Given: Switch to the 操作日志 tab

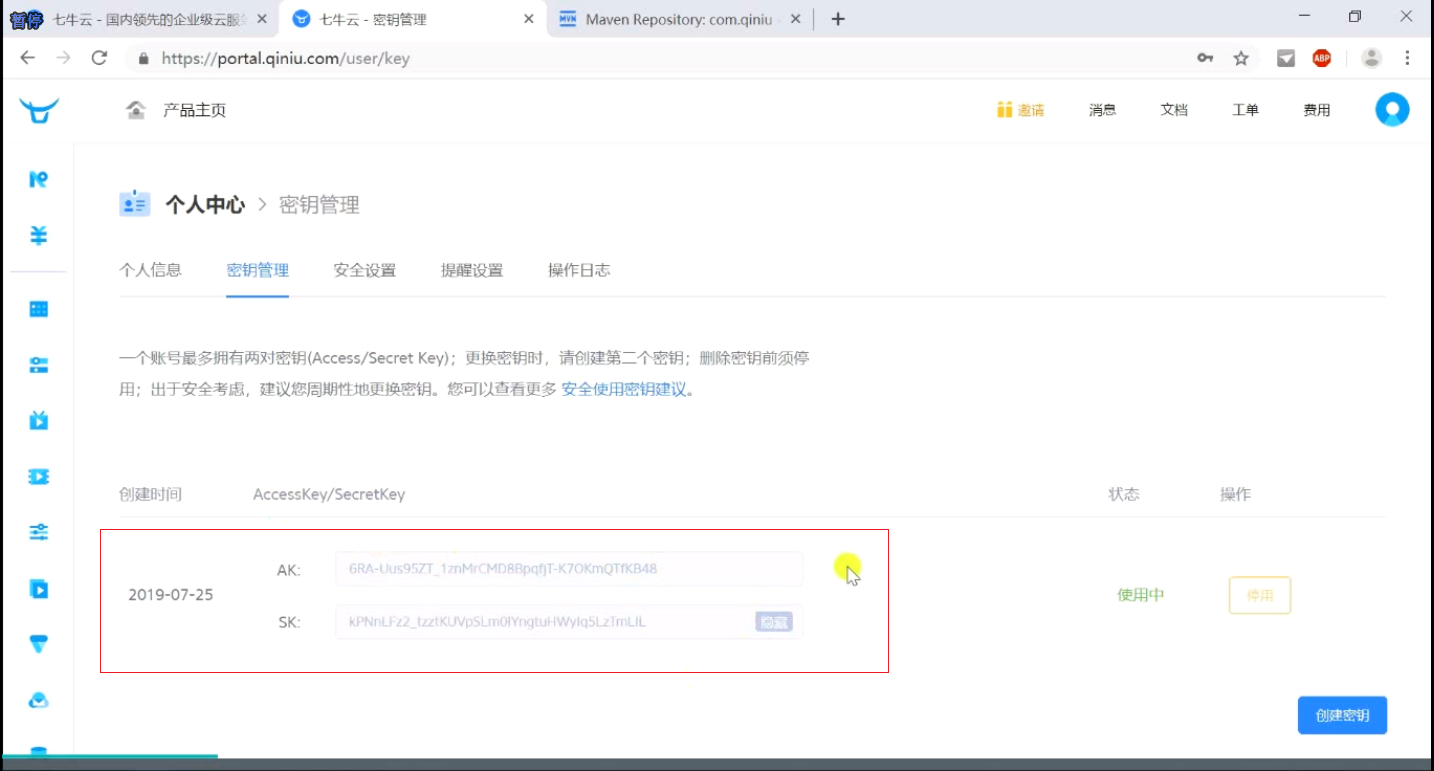Looking at the screenshot, I should (579, 270).
